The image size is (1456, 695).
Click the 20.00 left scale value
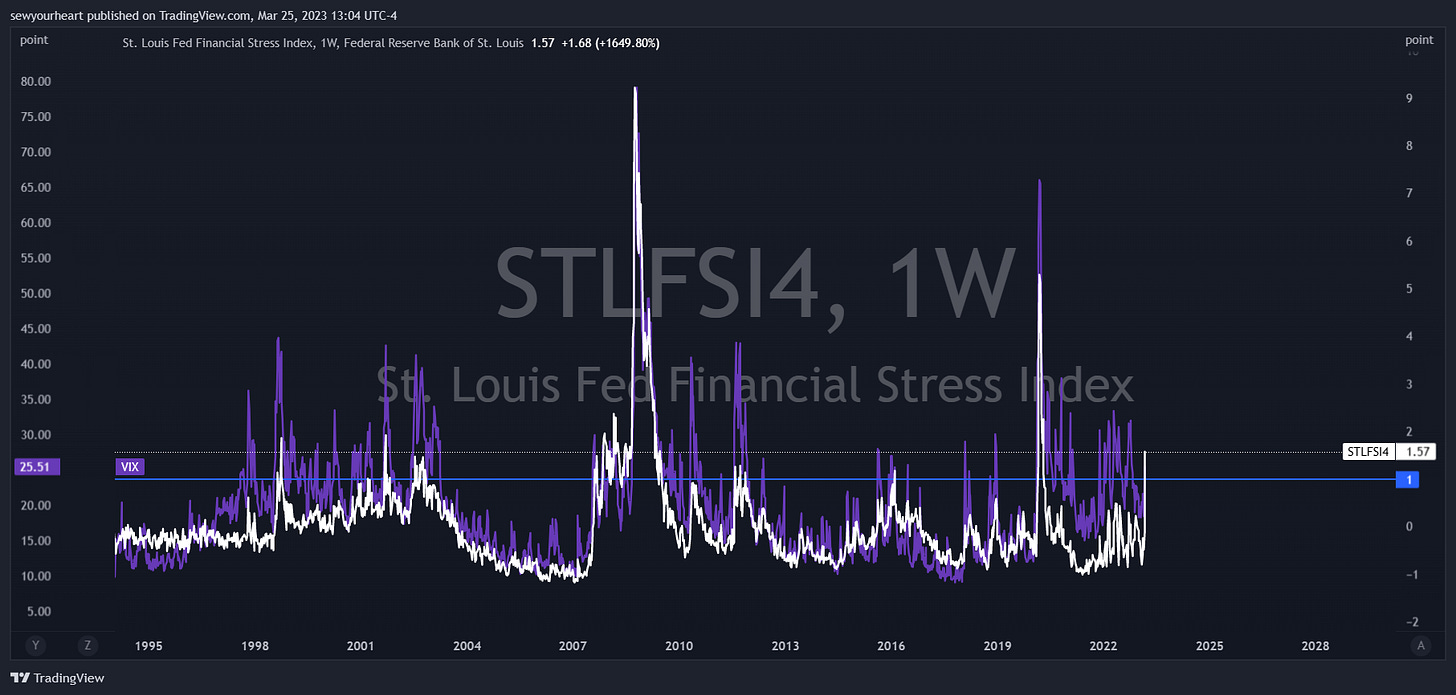[35, 505]
